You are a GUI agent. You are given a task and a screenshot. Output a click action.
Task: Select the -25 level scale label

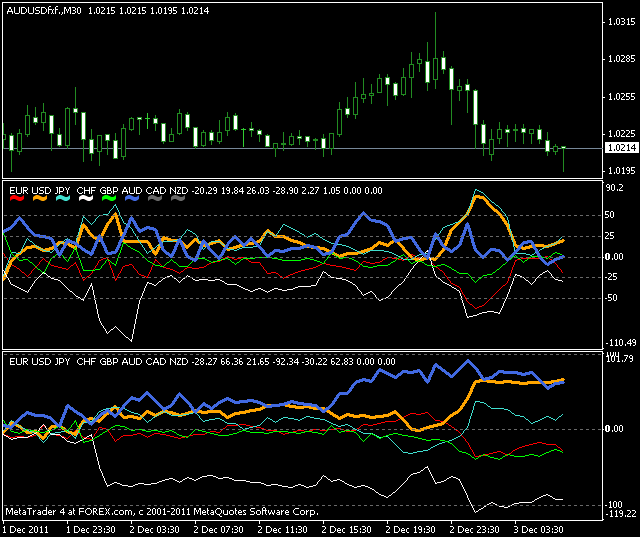click(x=611, y=277)
